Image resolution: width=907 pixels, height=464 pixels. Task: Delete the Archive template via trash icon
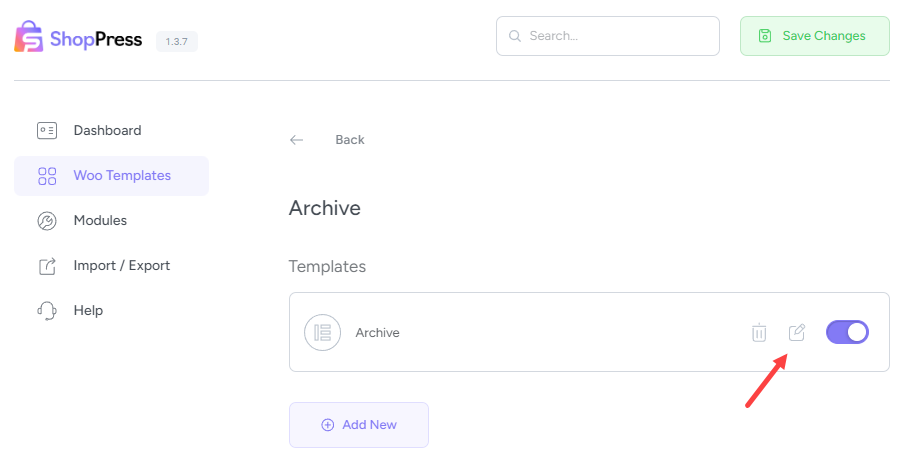tap(759, 333)
